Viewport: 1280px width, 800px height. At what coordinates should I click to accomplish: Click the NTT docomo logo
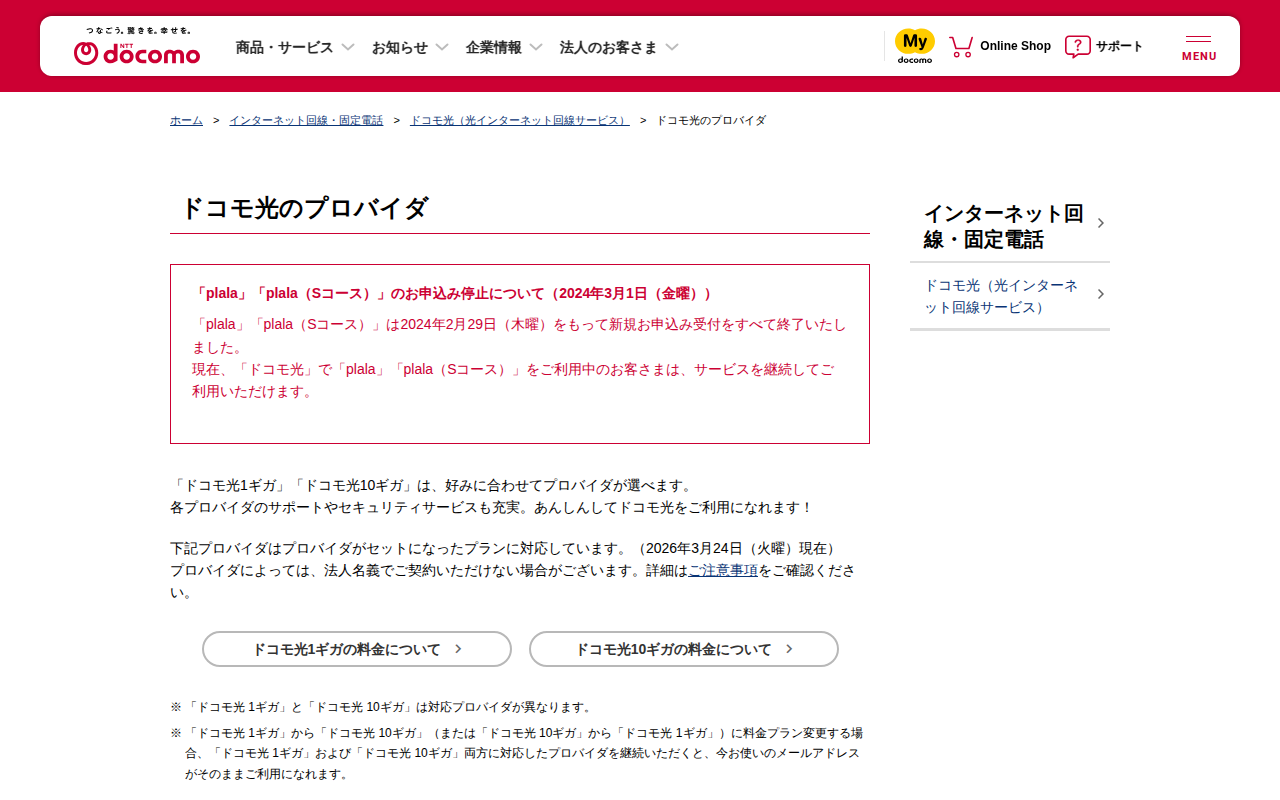(137, 47)
